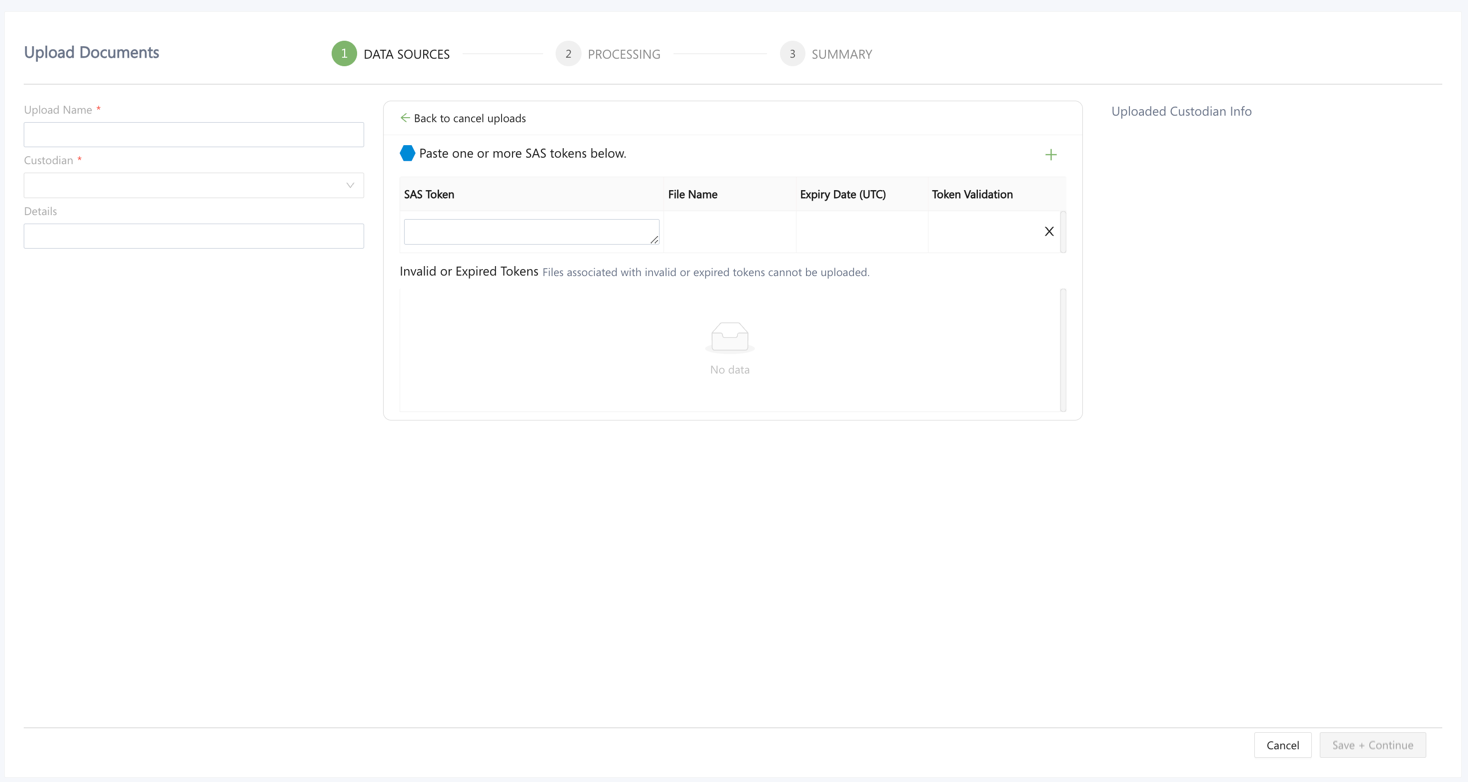Click step 1 green circle indicator
1468x782 pixels.
coord(344,54)
